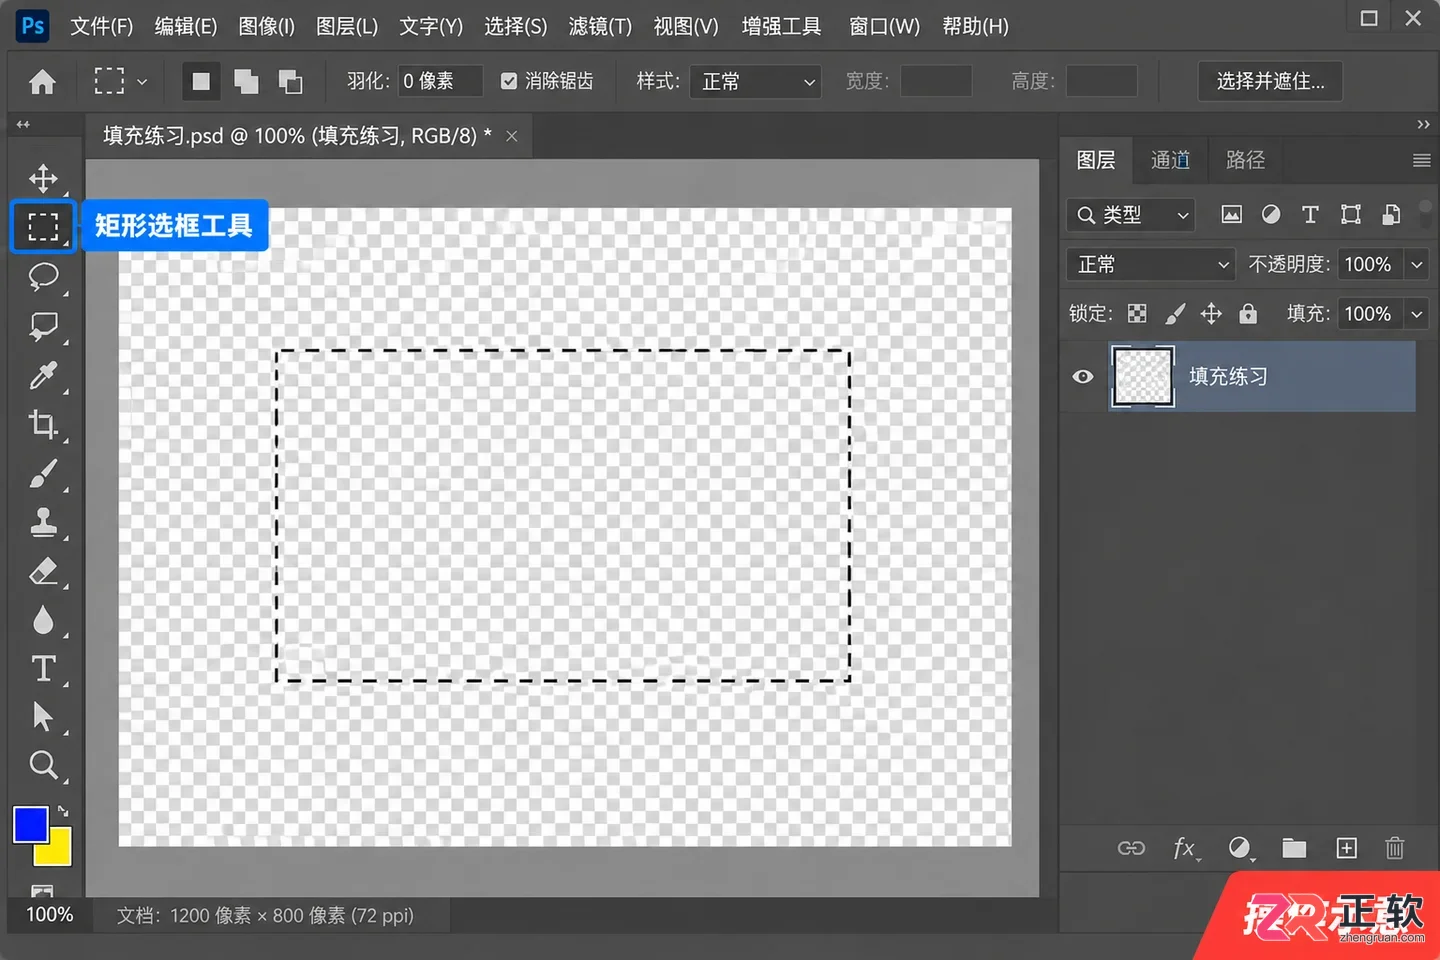The width and height of the screenshot is (1440, 960).
Task: Open the 类型 layer filter dropdown
Action: (x=1131, y=215)
